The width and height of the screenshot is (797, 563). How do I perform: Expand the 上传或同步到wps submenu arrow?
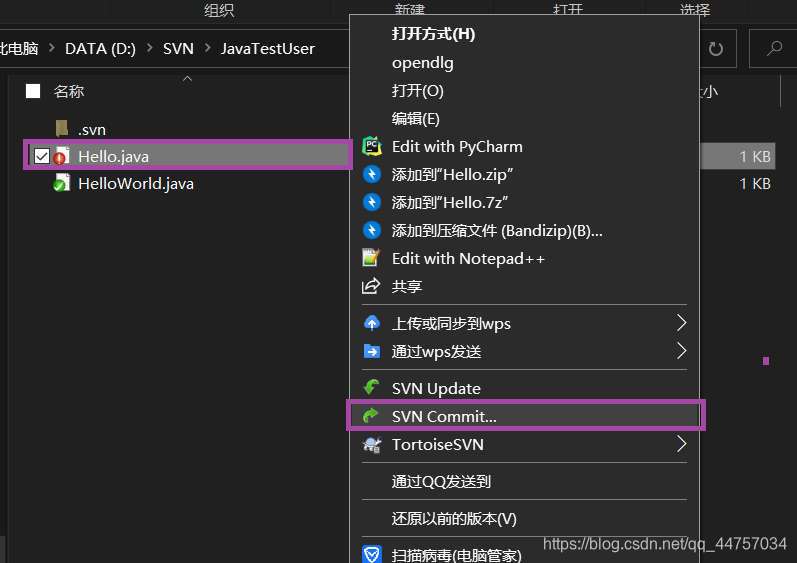point(682,323)
